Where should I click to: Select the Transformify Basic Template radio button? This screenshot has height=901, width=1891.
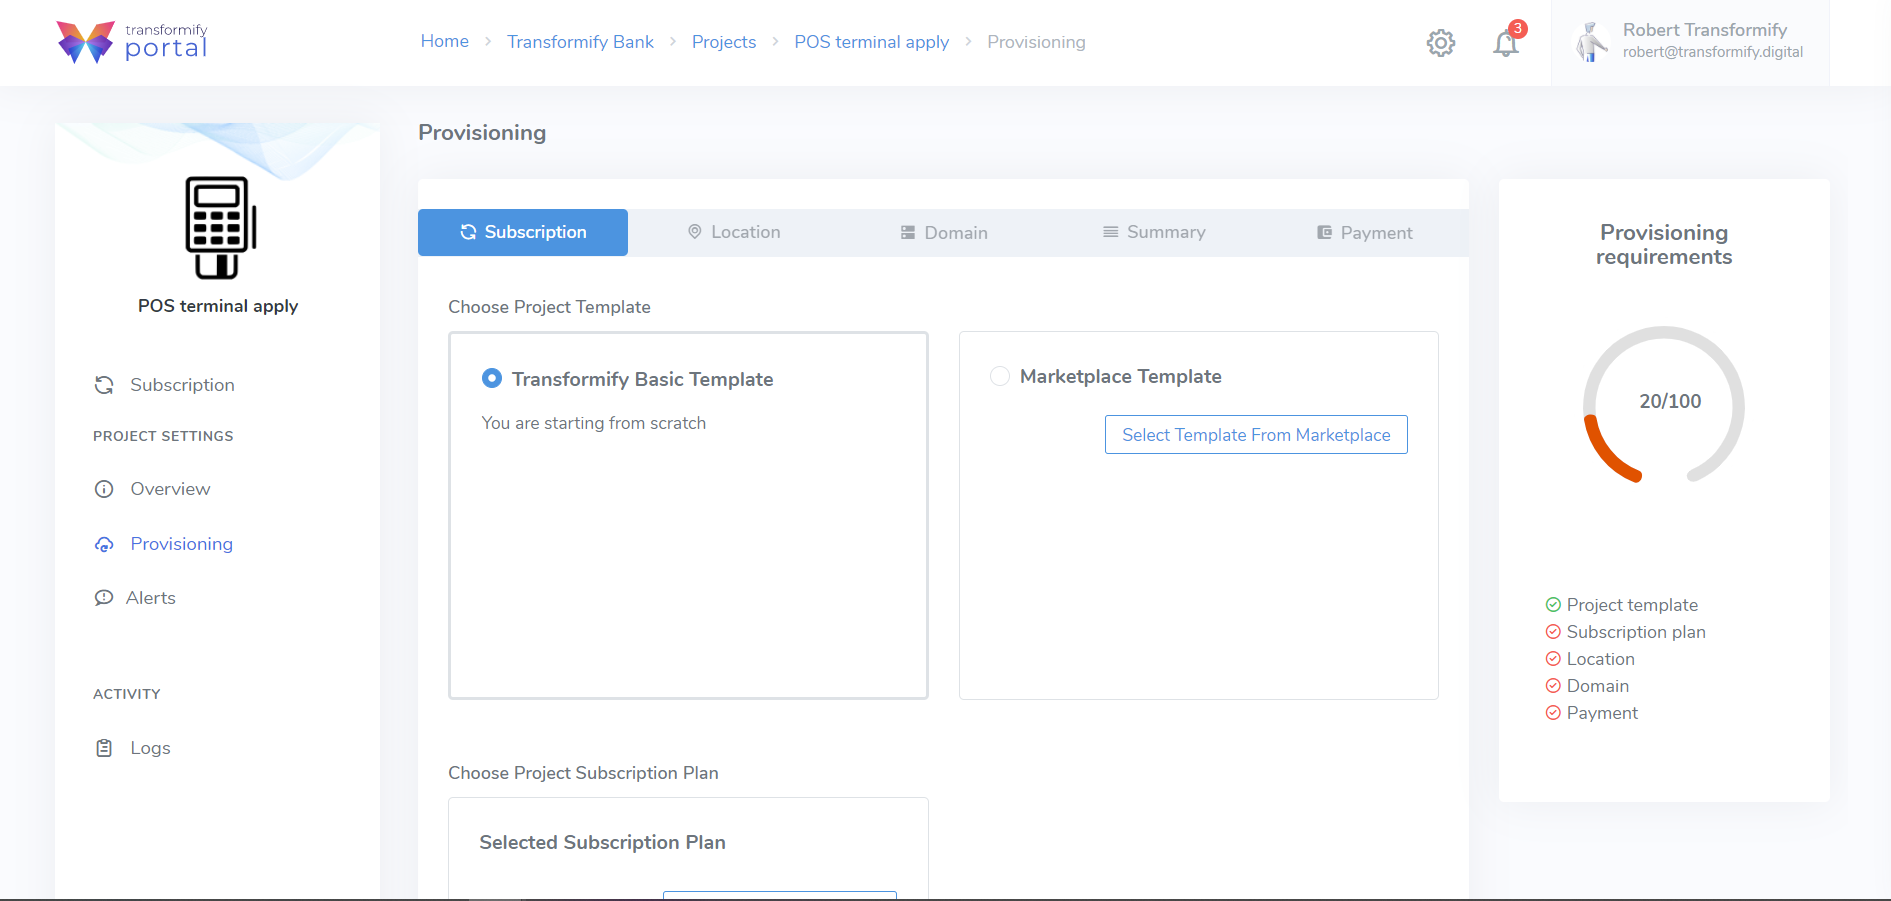click(491, 378)
